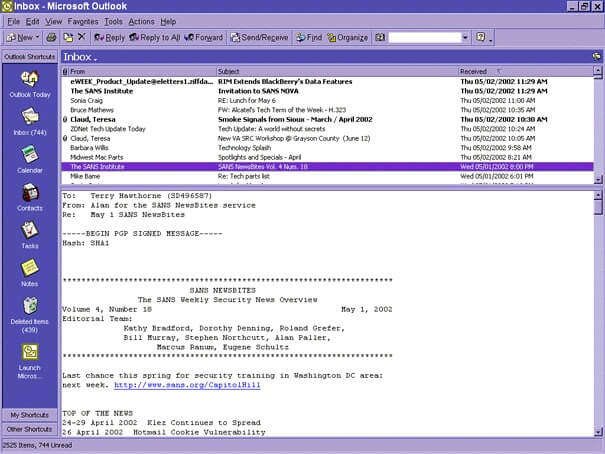605x454 pixels.
Task: Expand the toolbar options arrow after Help icon
Action: click(490, 39)
